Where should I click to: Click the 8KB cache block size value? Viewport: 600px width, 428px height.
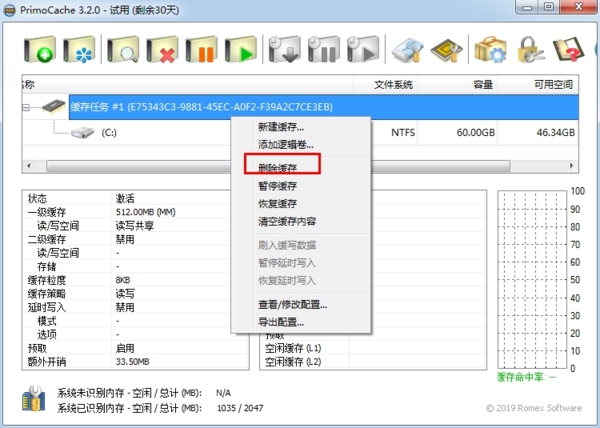tap(123, 280)
